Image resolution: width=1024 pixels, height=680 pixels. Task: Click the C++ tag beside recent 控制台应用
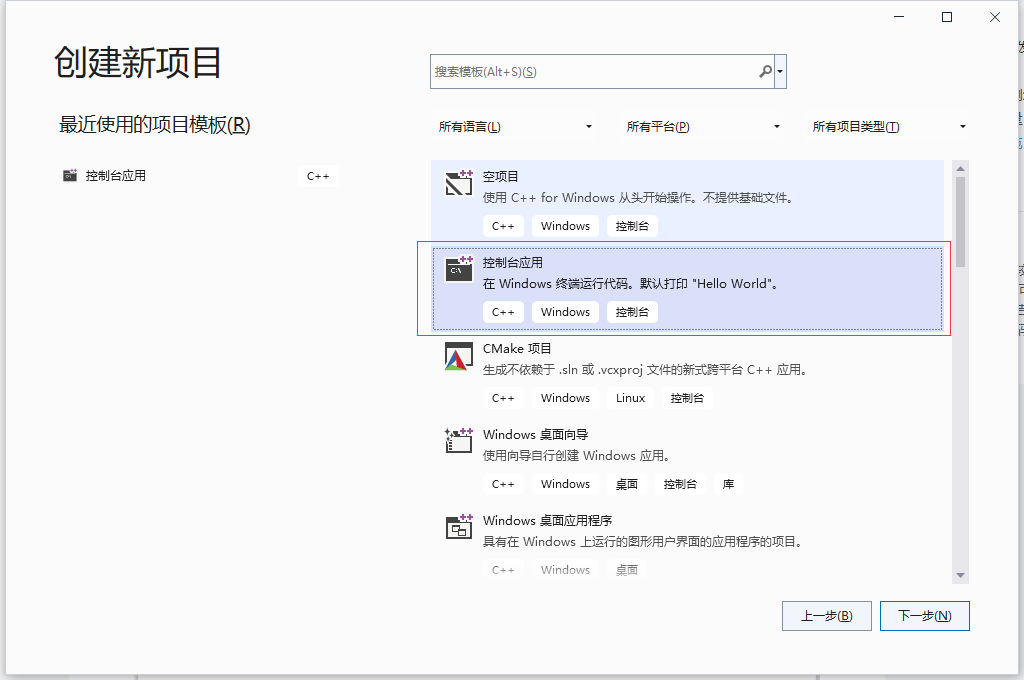(318, 176)
